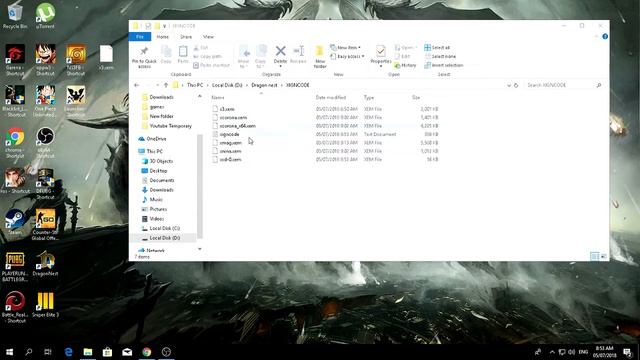Select 3D Objects in navigation pane
This screenshot has height=360, width=640.
click(x=157, y=161)
